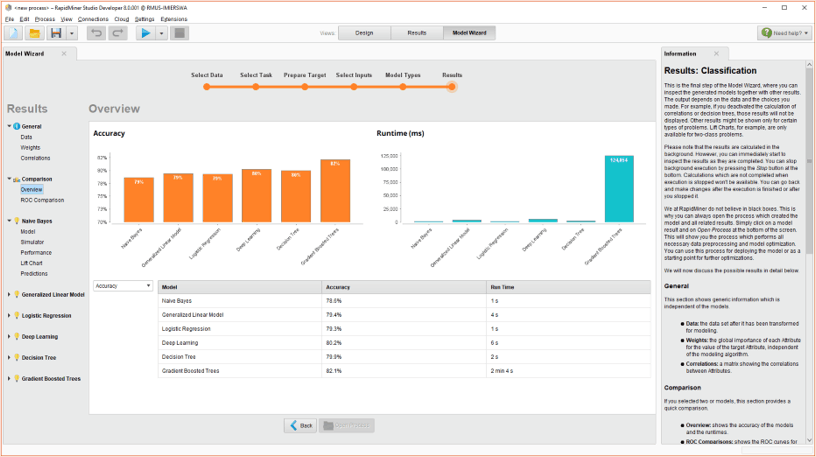Close the Model Wizard tab
This screenshot has height=457, width=816.
coord(66,54)
